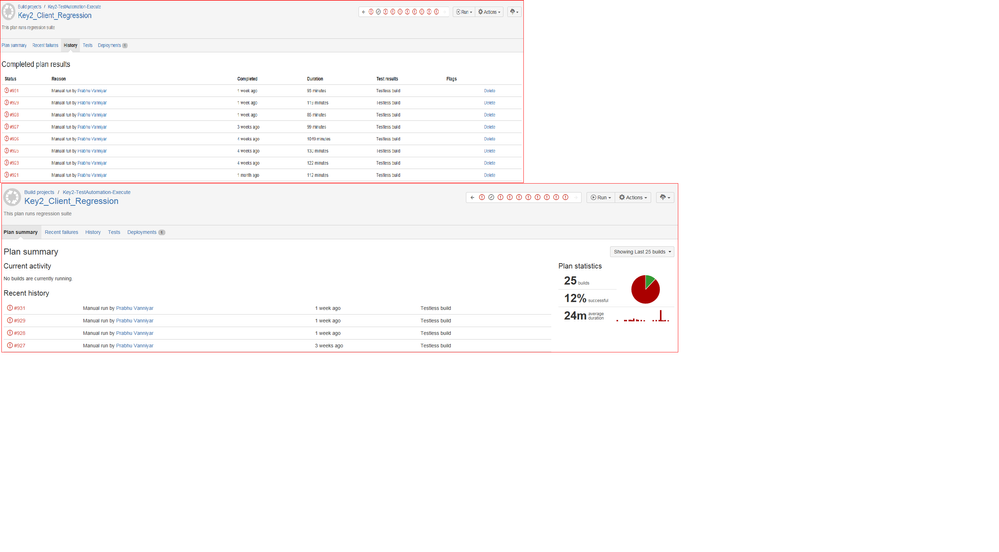Click failed status icon beside #926 in History view
The width and height of the screenshot is (999, 552).
click(6, 138)
